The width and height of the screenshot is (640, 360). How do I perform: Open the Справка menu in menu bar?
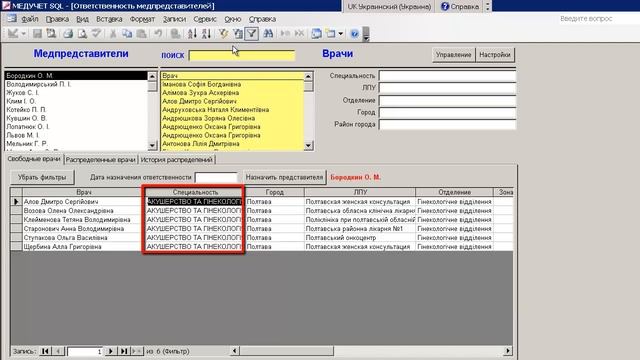tap(262, 19)
